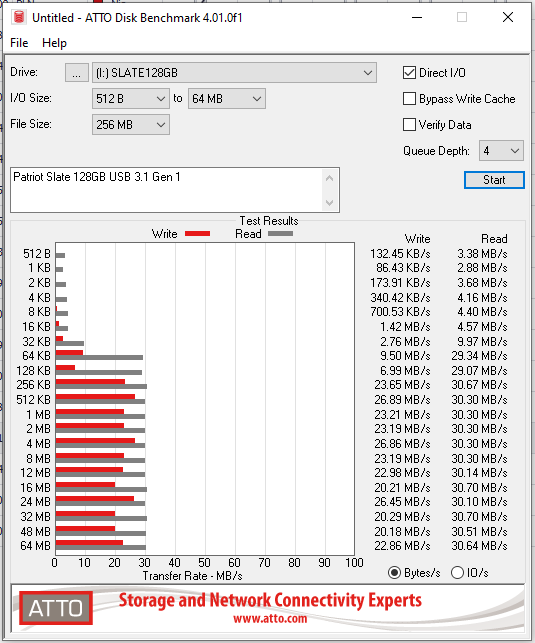This screenshot has height=643, width=535.
Task: Click the 3.38 MB/s read value
Action: coord(483,254)
